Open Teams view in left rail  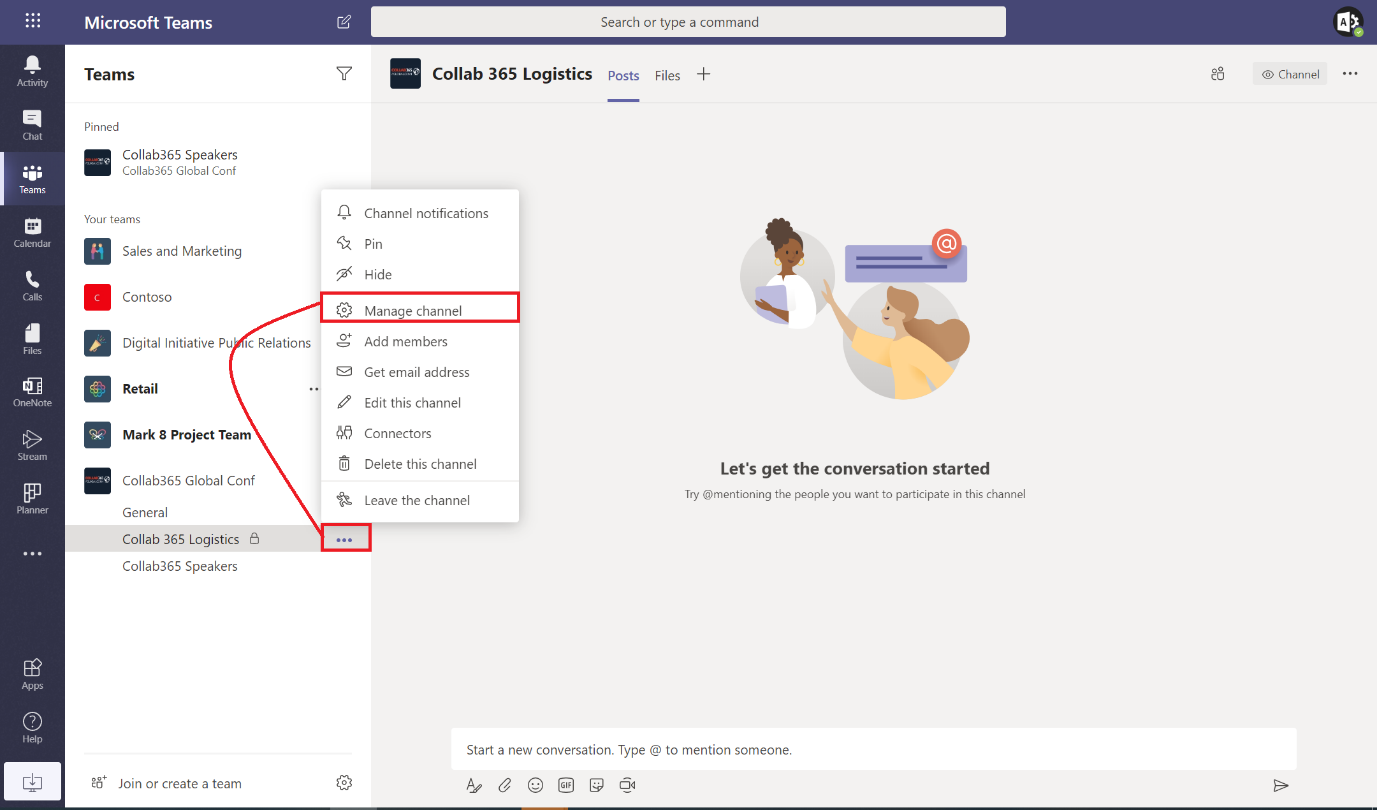coord(32,178)
